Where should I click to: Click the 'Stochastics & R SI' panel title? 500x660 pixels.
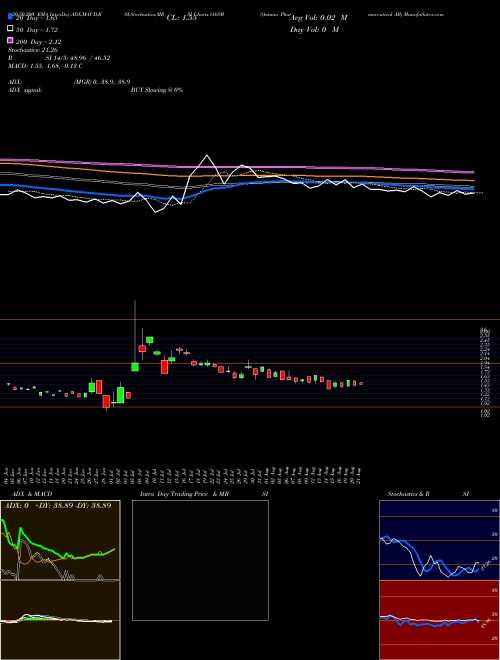point(428,494)
